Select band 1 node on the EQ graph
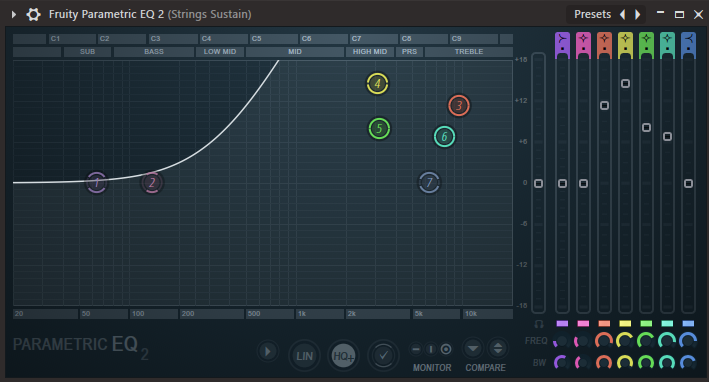The image size is (709, 382). [x=96, y=183]
